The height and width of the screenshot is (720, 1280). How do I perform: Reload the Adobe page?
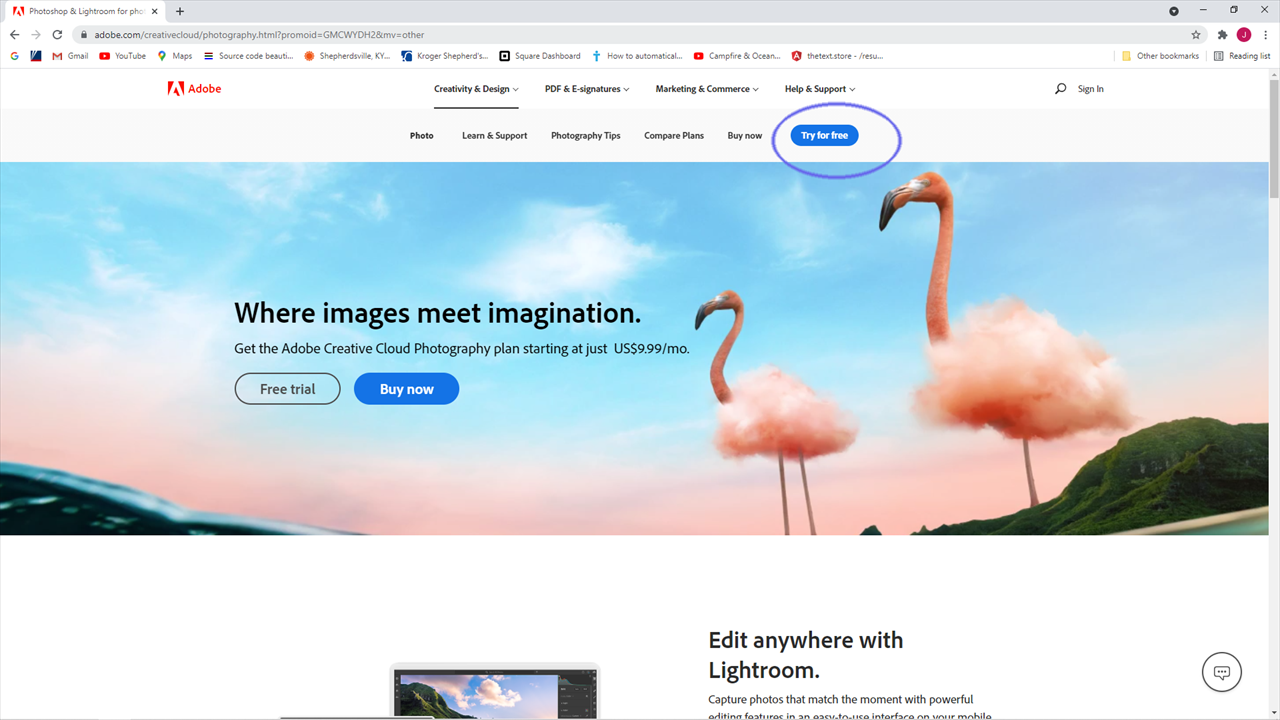tap(57, 34)
